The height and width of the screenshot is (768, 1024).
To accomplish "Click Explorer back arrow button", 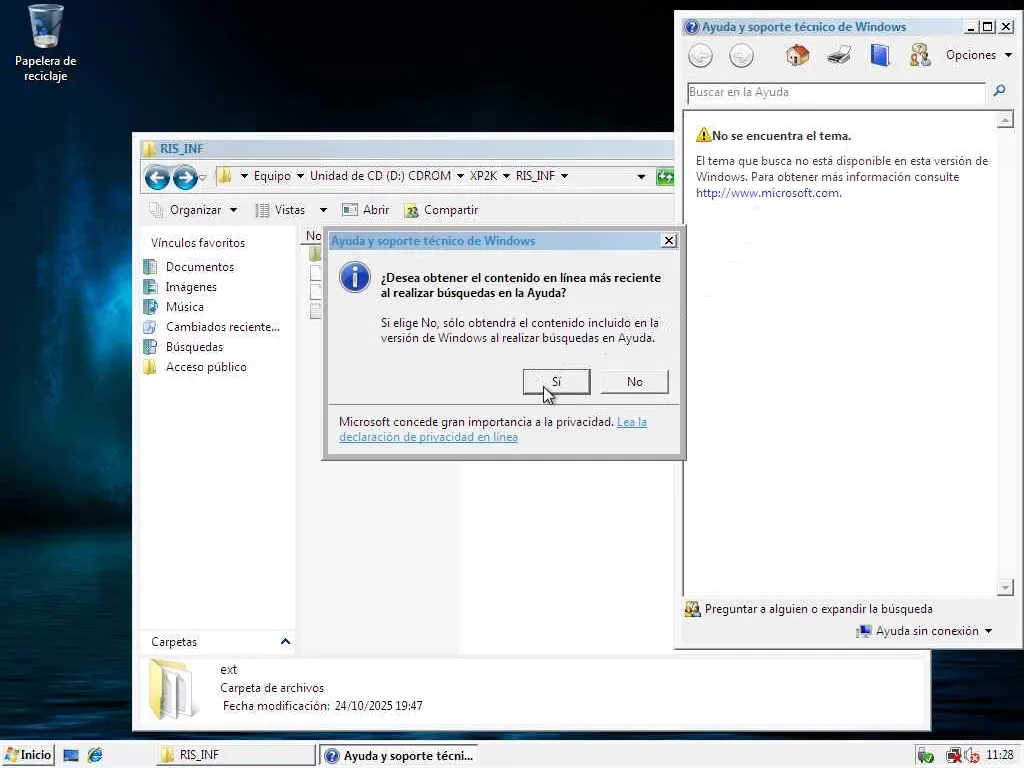I will (x=157, y=177).
